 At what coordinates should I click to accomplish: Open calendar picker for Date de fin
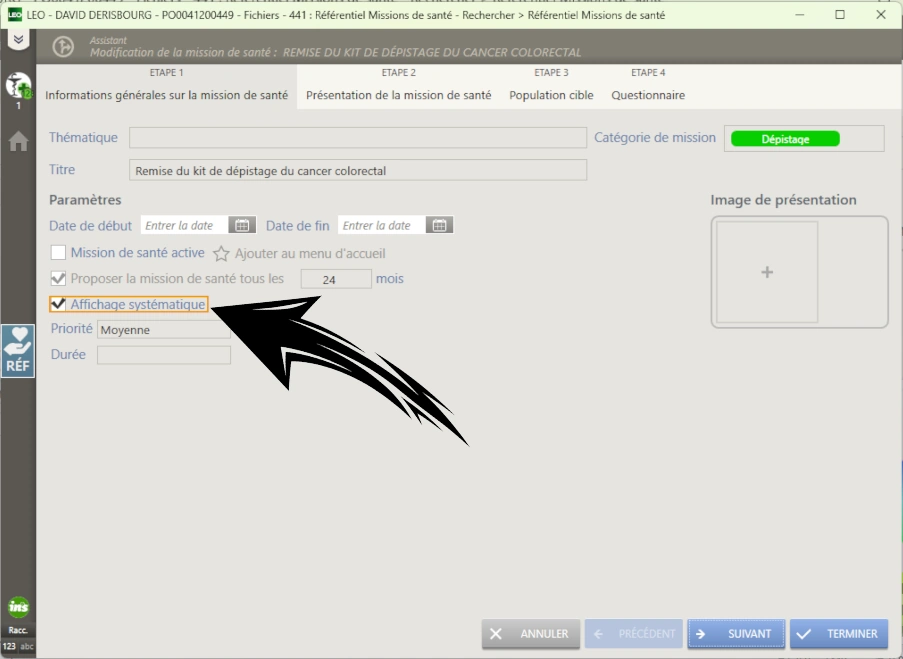(439, 226)
